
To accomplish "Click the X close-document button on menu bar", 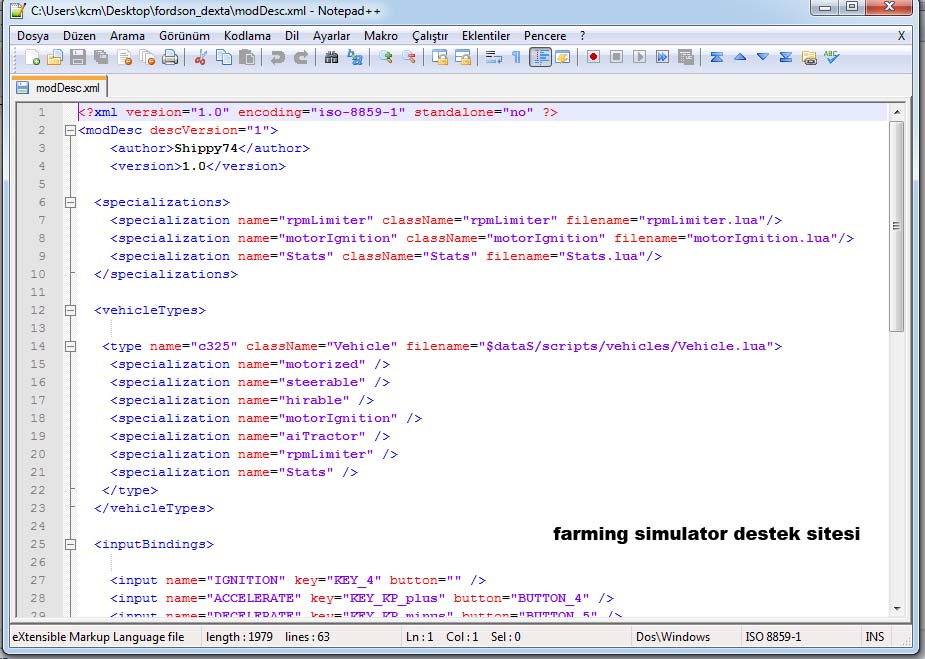I will (901, 36).
